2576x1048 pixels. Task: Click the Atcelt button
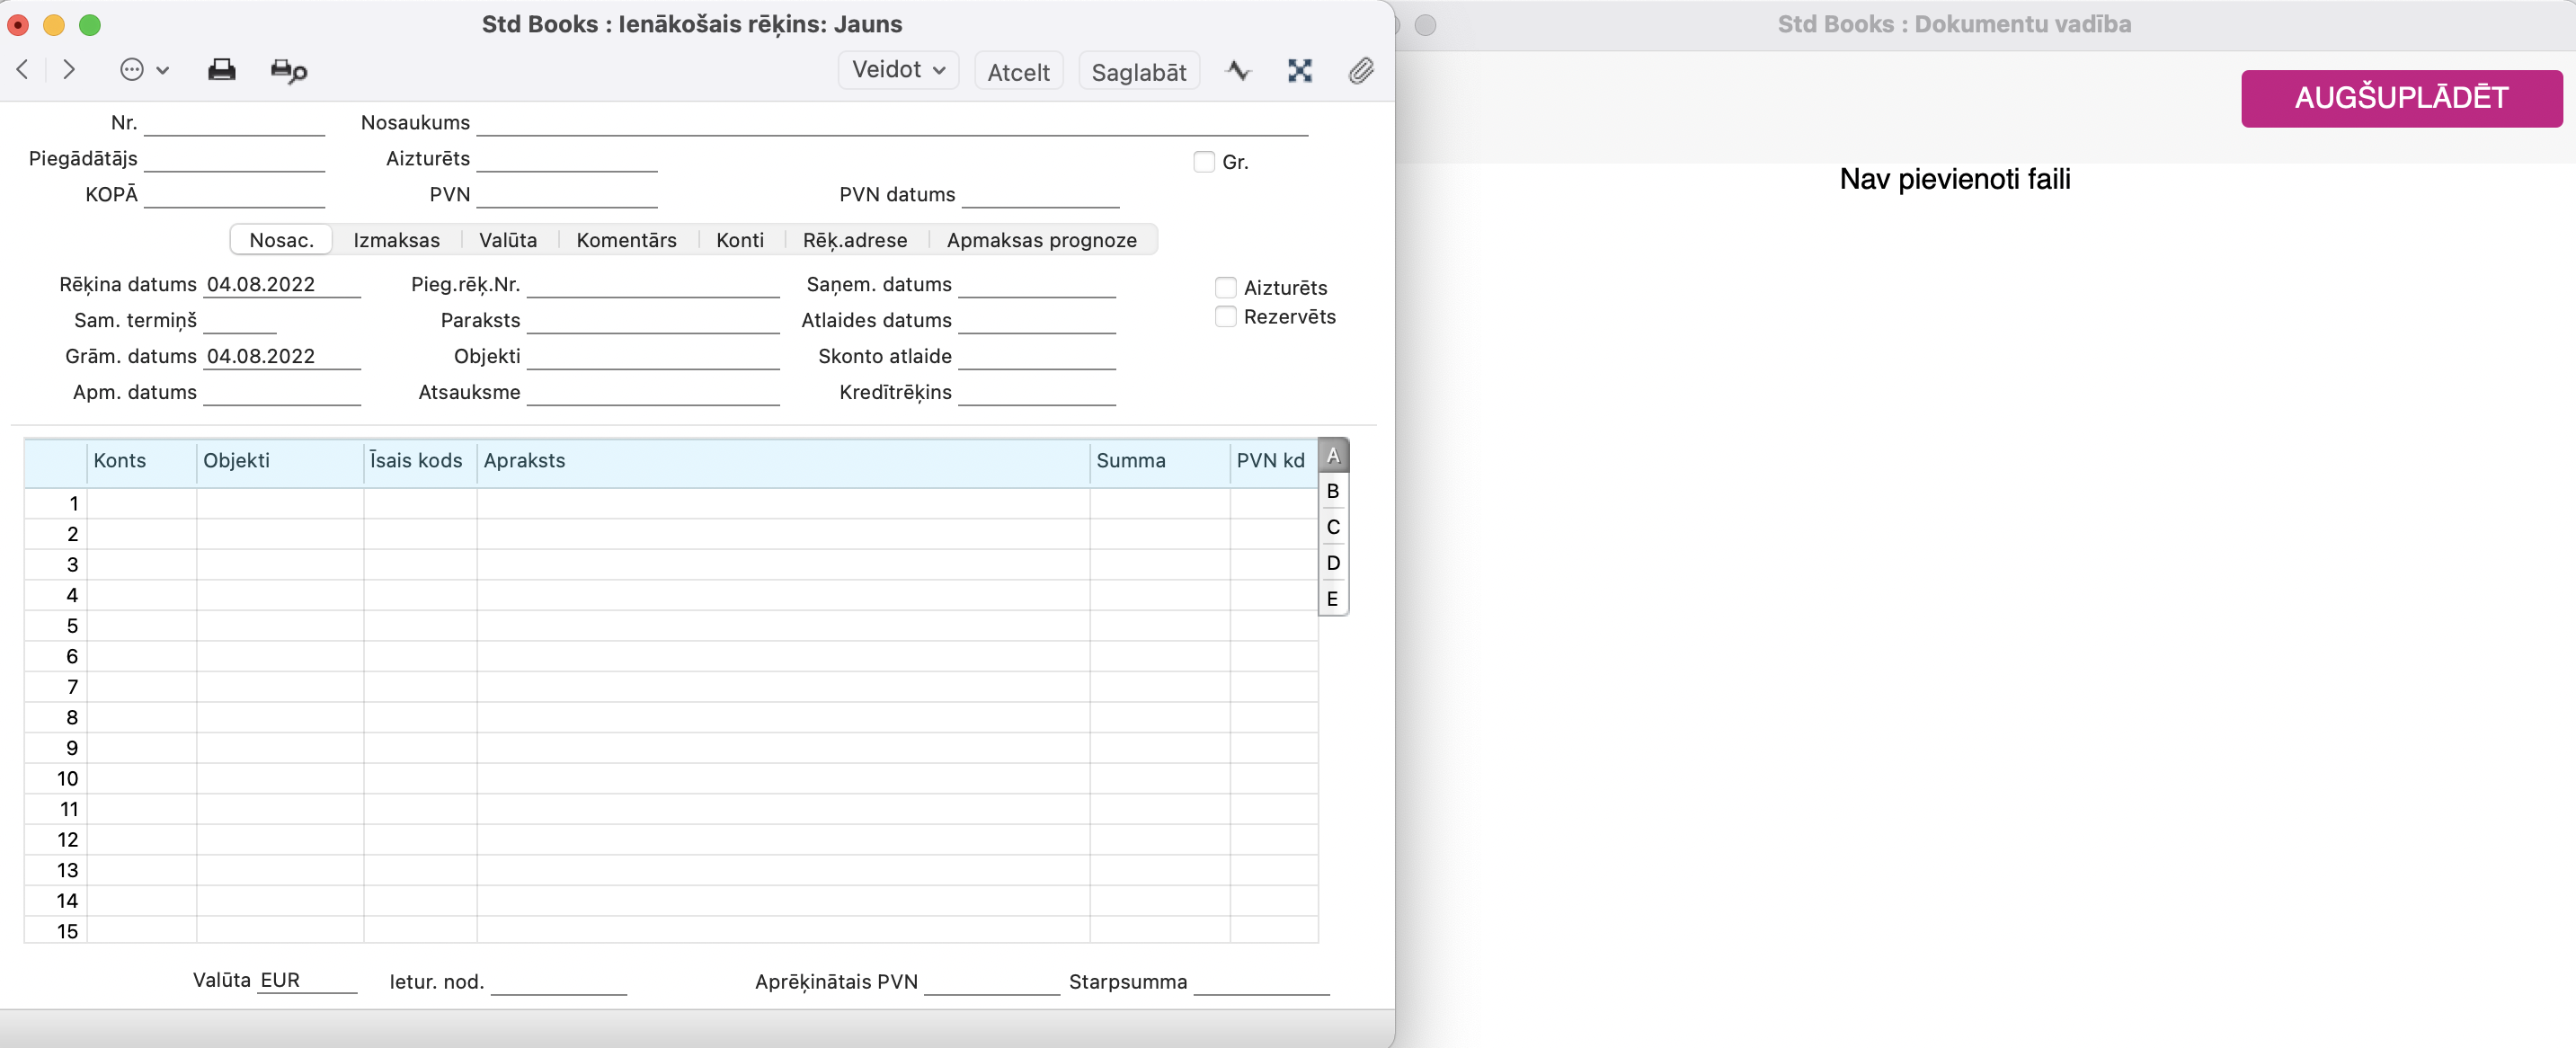(x=1018, y=72)
